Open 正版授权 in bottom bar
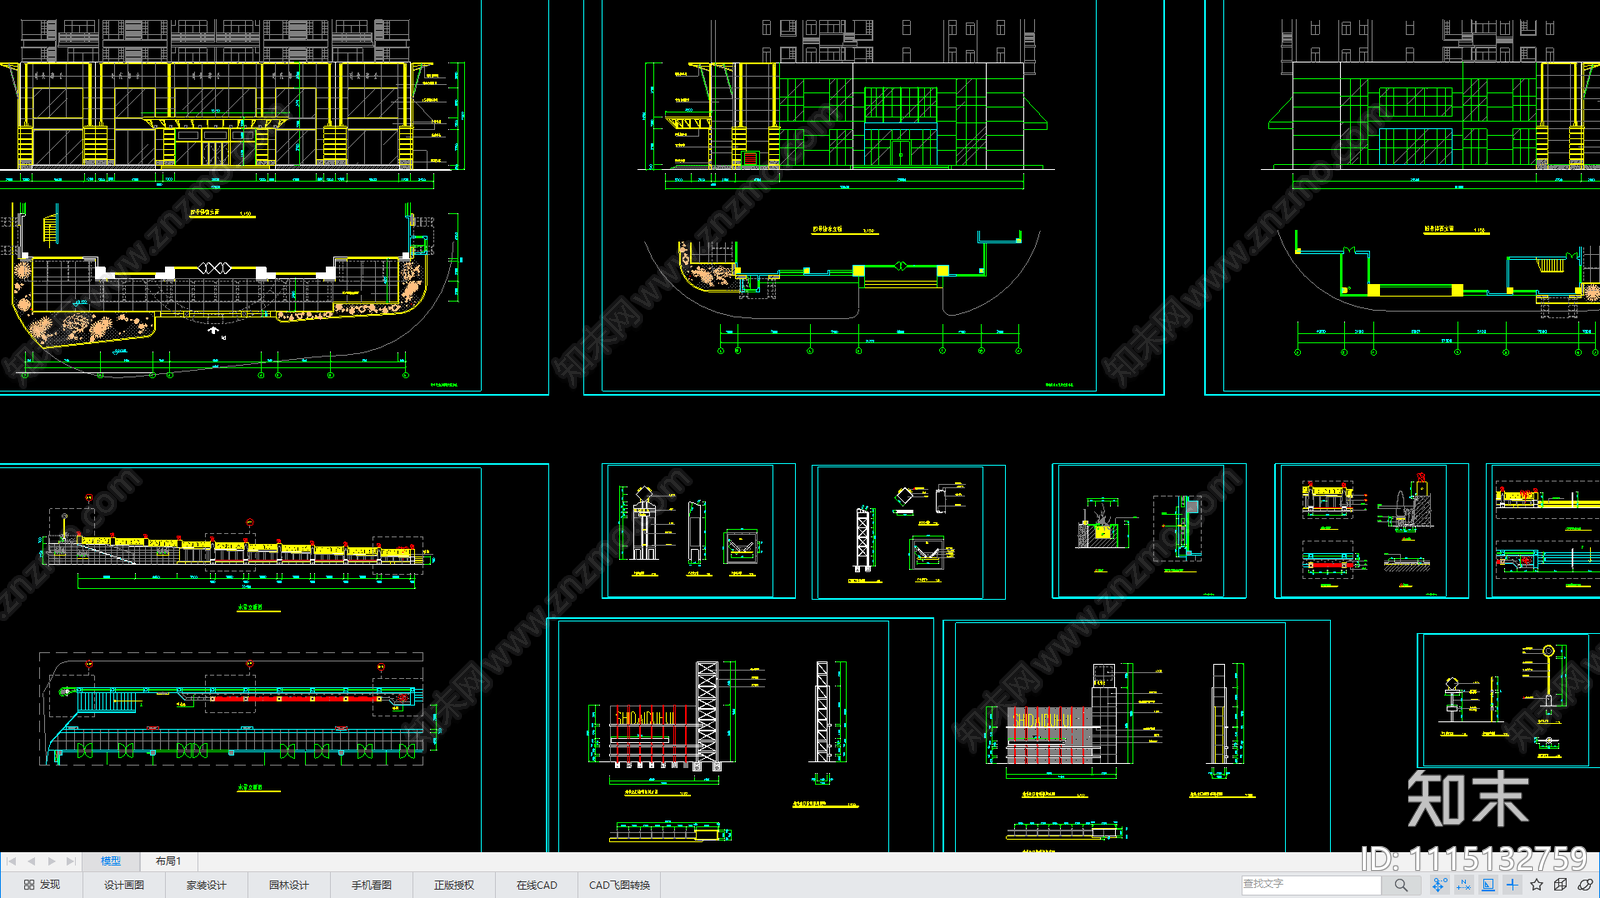 tap(454, 885)
